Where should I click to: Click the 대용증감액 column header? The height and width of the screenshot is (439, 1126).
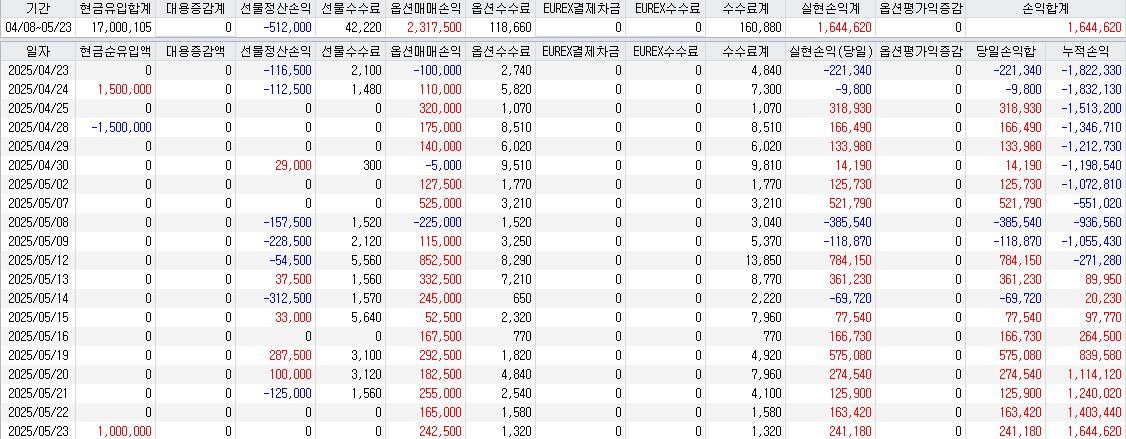click(x=195, y=52)
